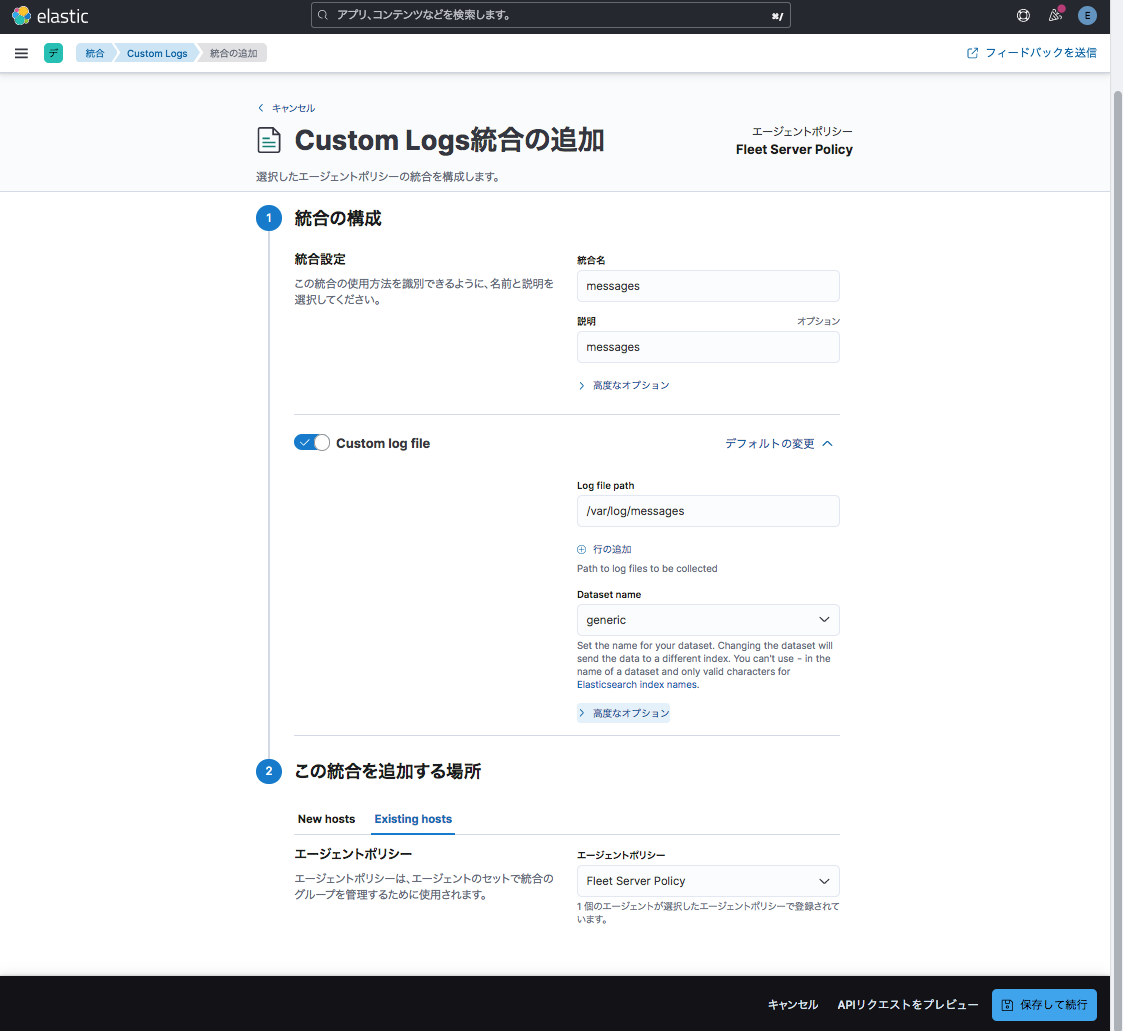
Task: Collapse the デフォルトの変更 section
Action: coord(778,443)
